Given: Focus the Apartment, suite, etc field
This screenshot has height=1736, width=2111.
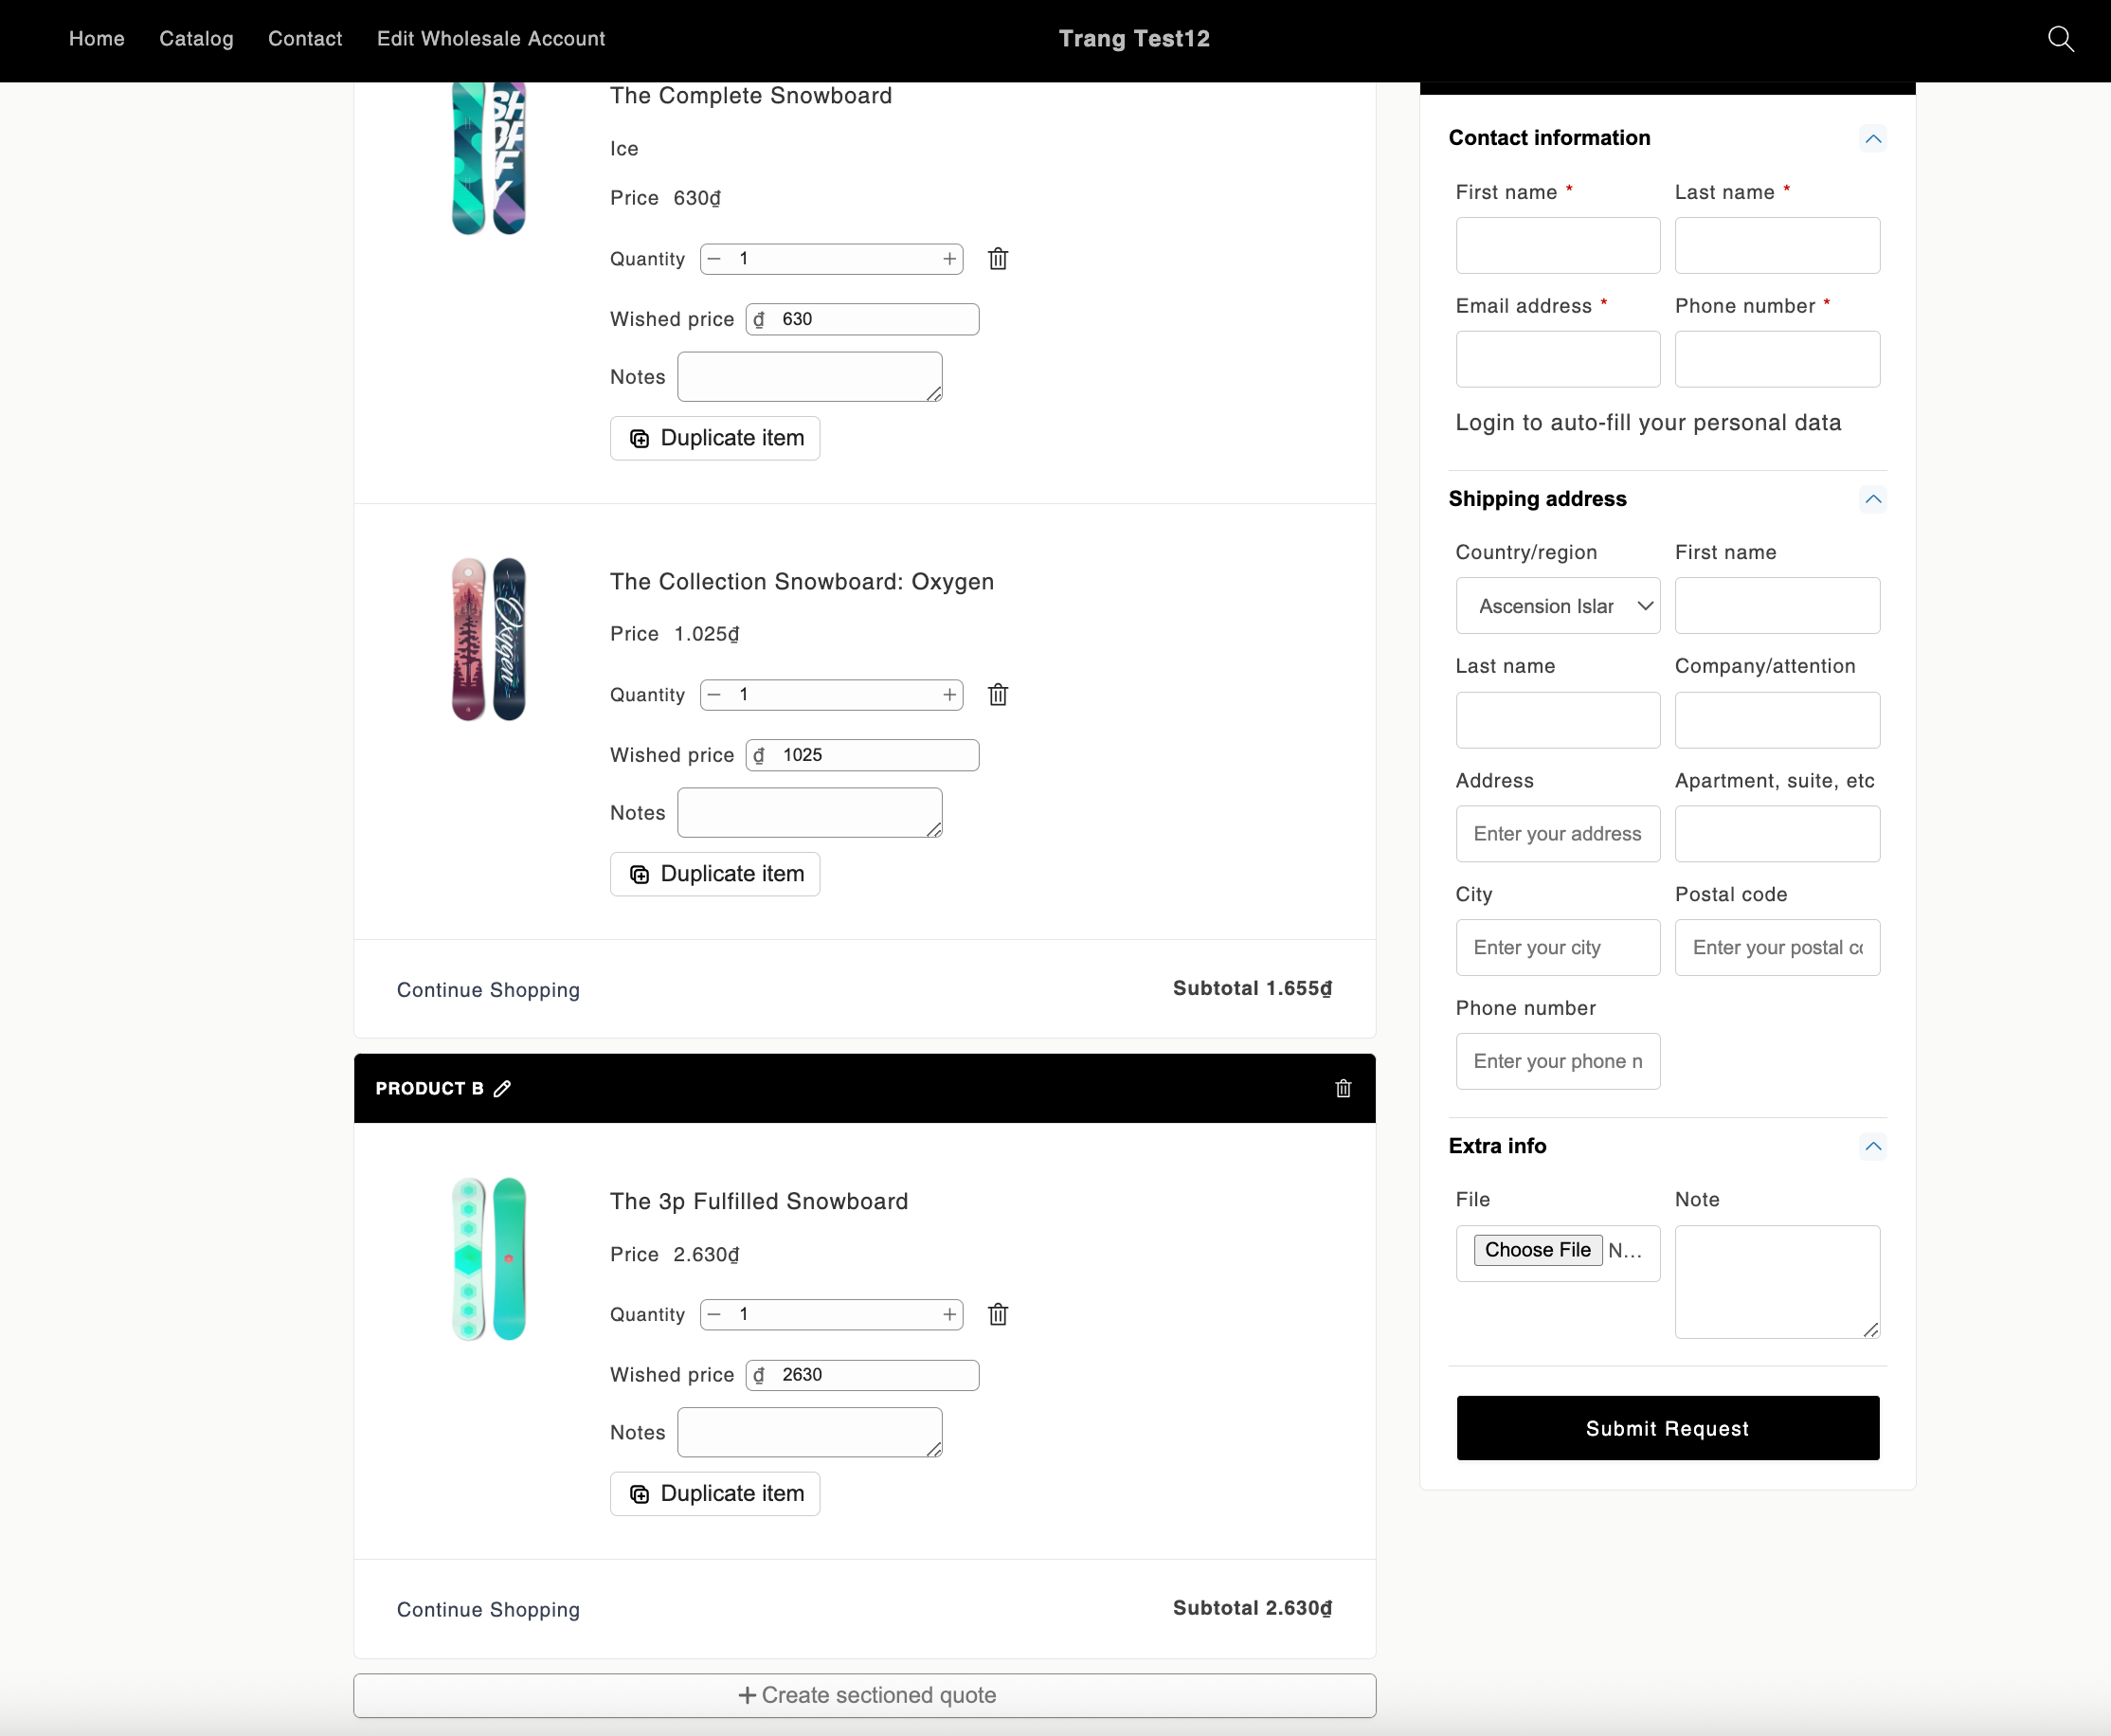Looking at the screenshot, I should point(1777,835).
